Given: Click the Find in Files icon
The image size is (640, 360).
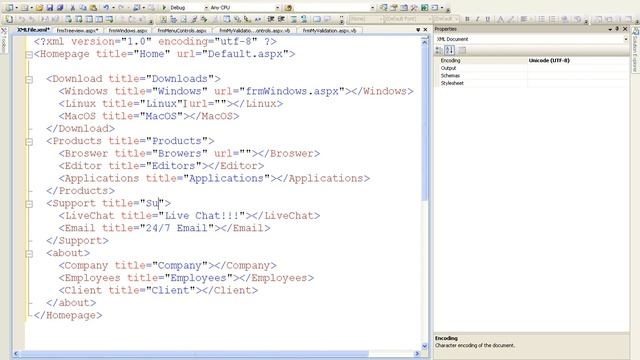Looking at the screenshot, I should [288, 8].
